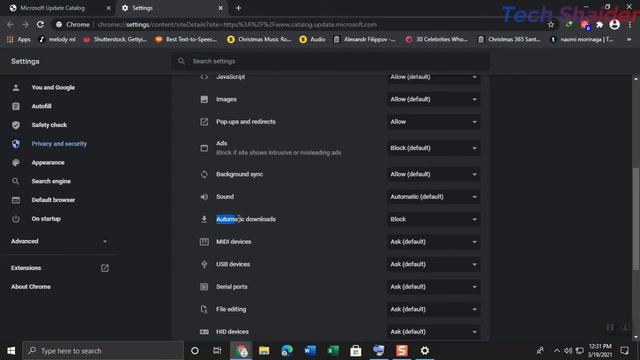Open File editing permission dropdown

(433, 309)
